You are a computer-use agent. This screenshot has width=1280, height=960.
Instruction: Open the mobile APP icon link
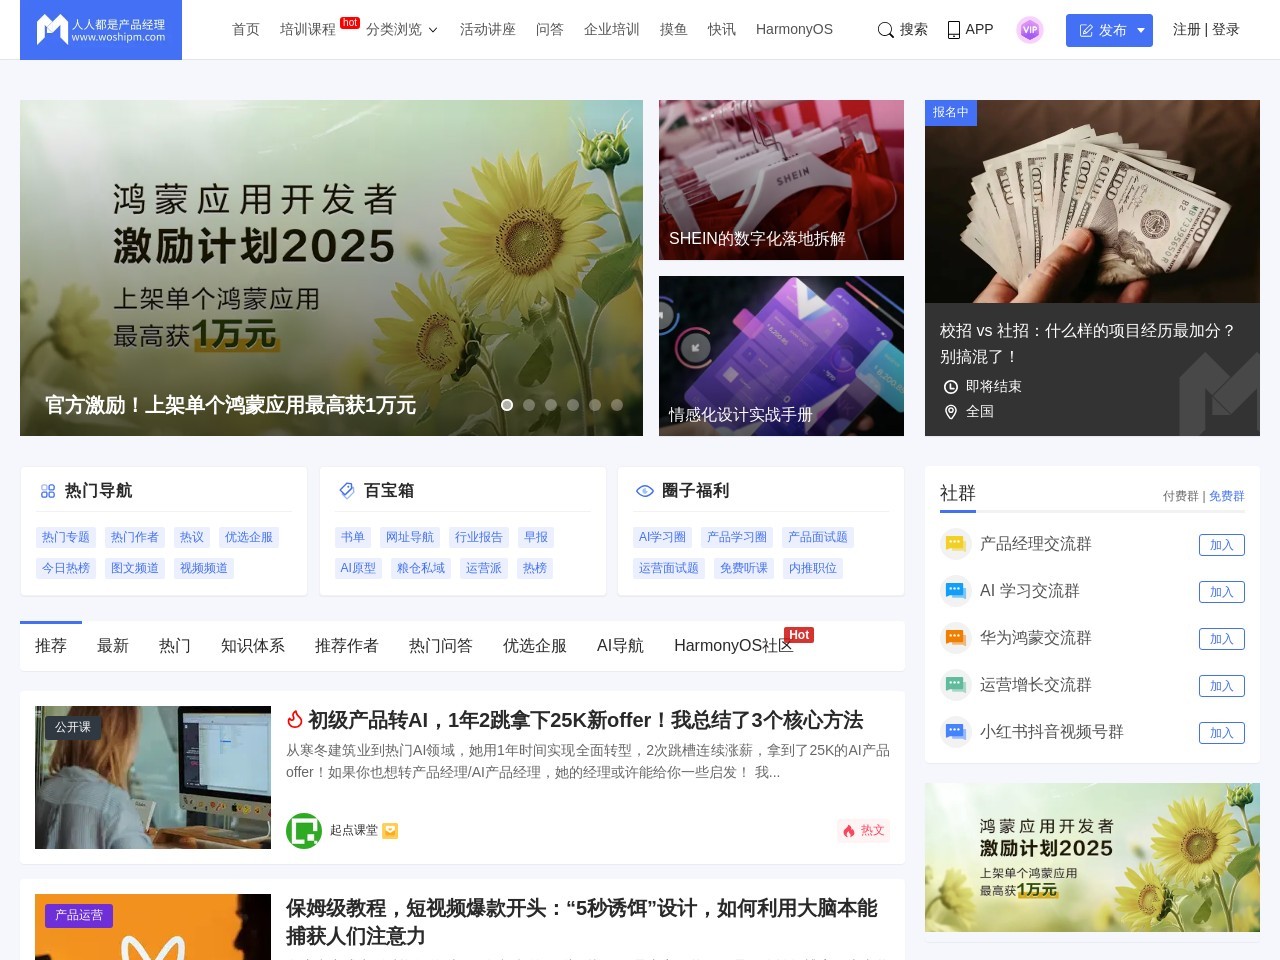[x=954, y=30]
